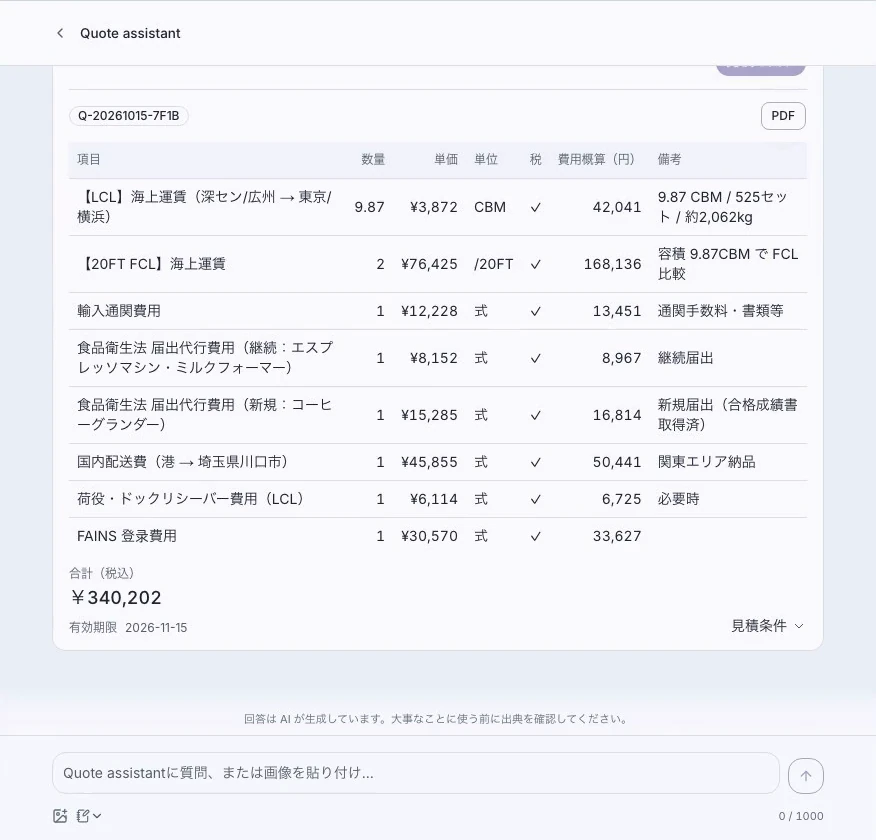Image resolution: width=876 pixels, height=840 pixels.
Task: Go back using the left chevron arrow
Action: point(60,34)
